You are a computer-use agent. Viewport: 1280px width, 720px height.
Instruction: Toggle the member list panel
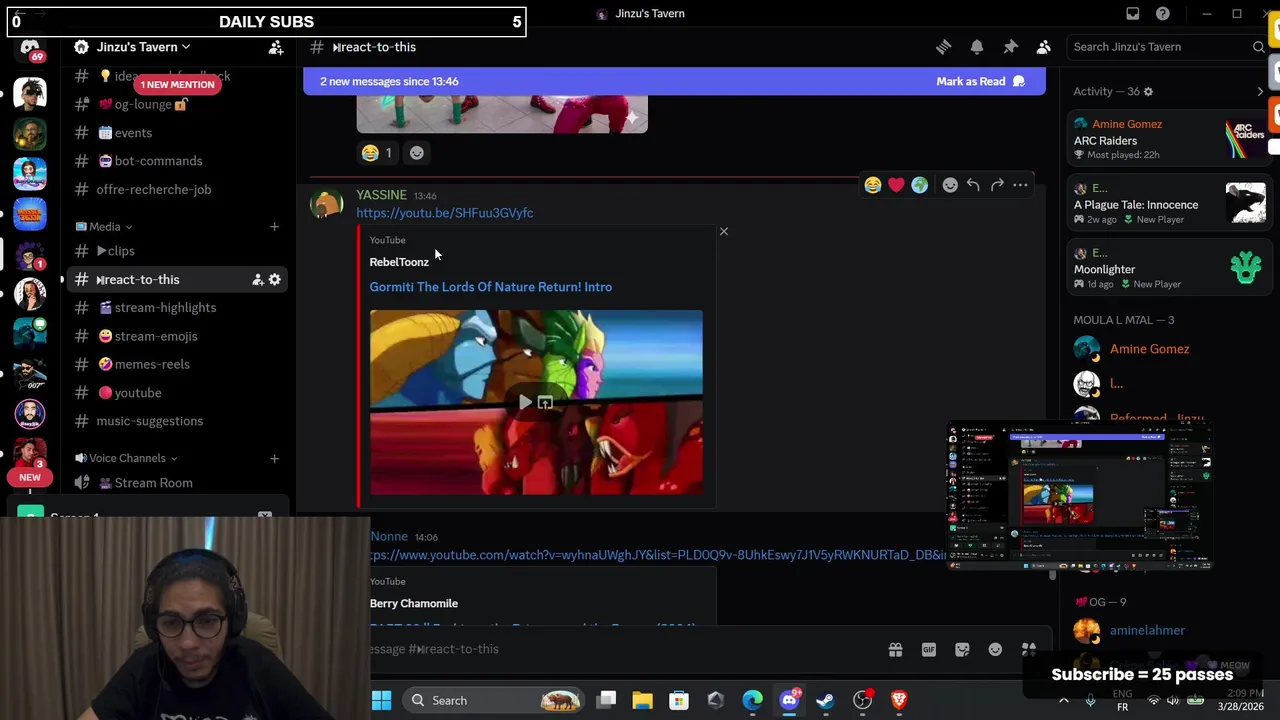point(1043,47)
